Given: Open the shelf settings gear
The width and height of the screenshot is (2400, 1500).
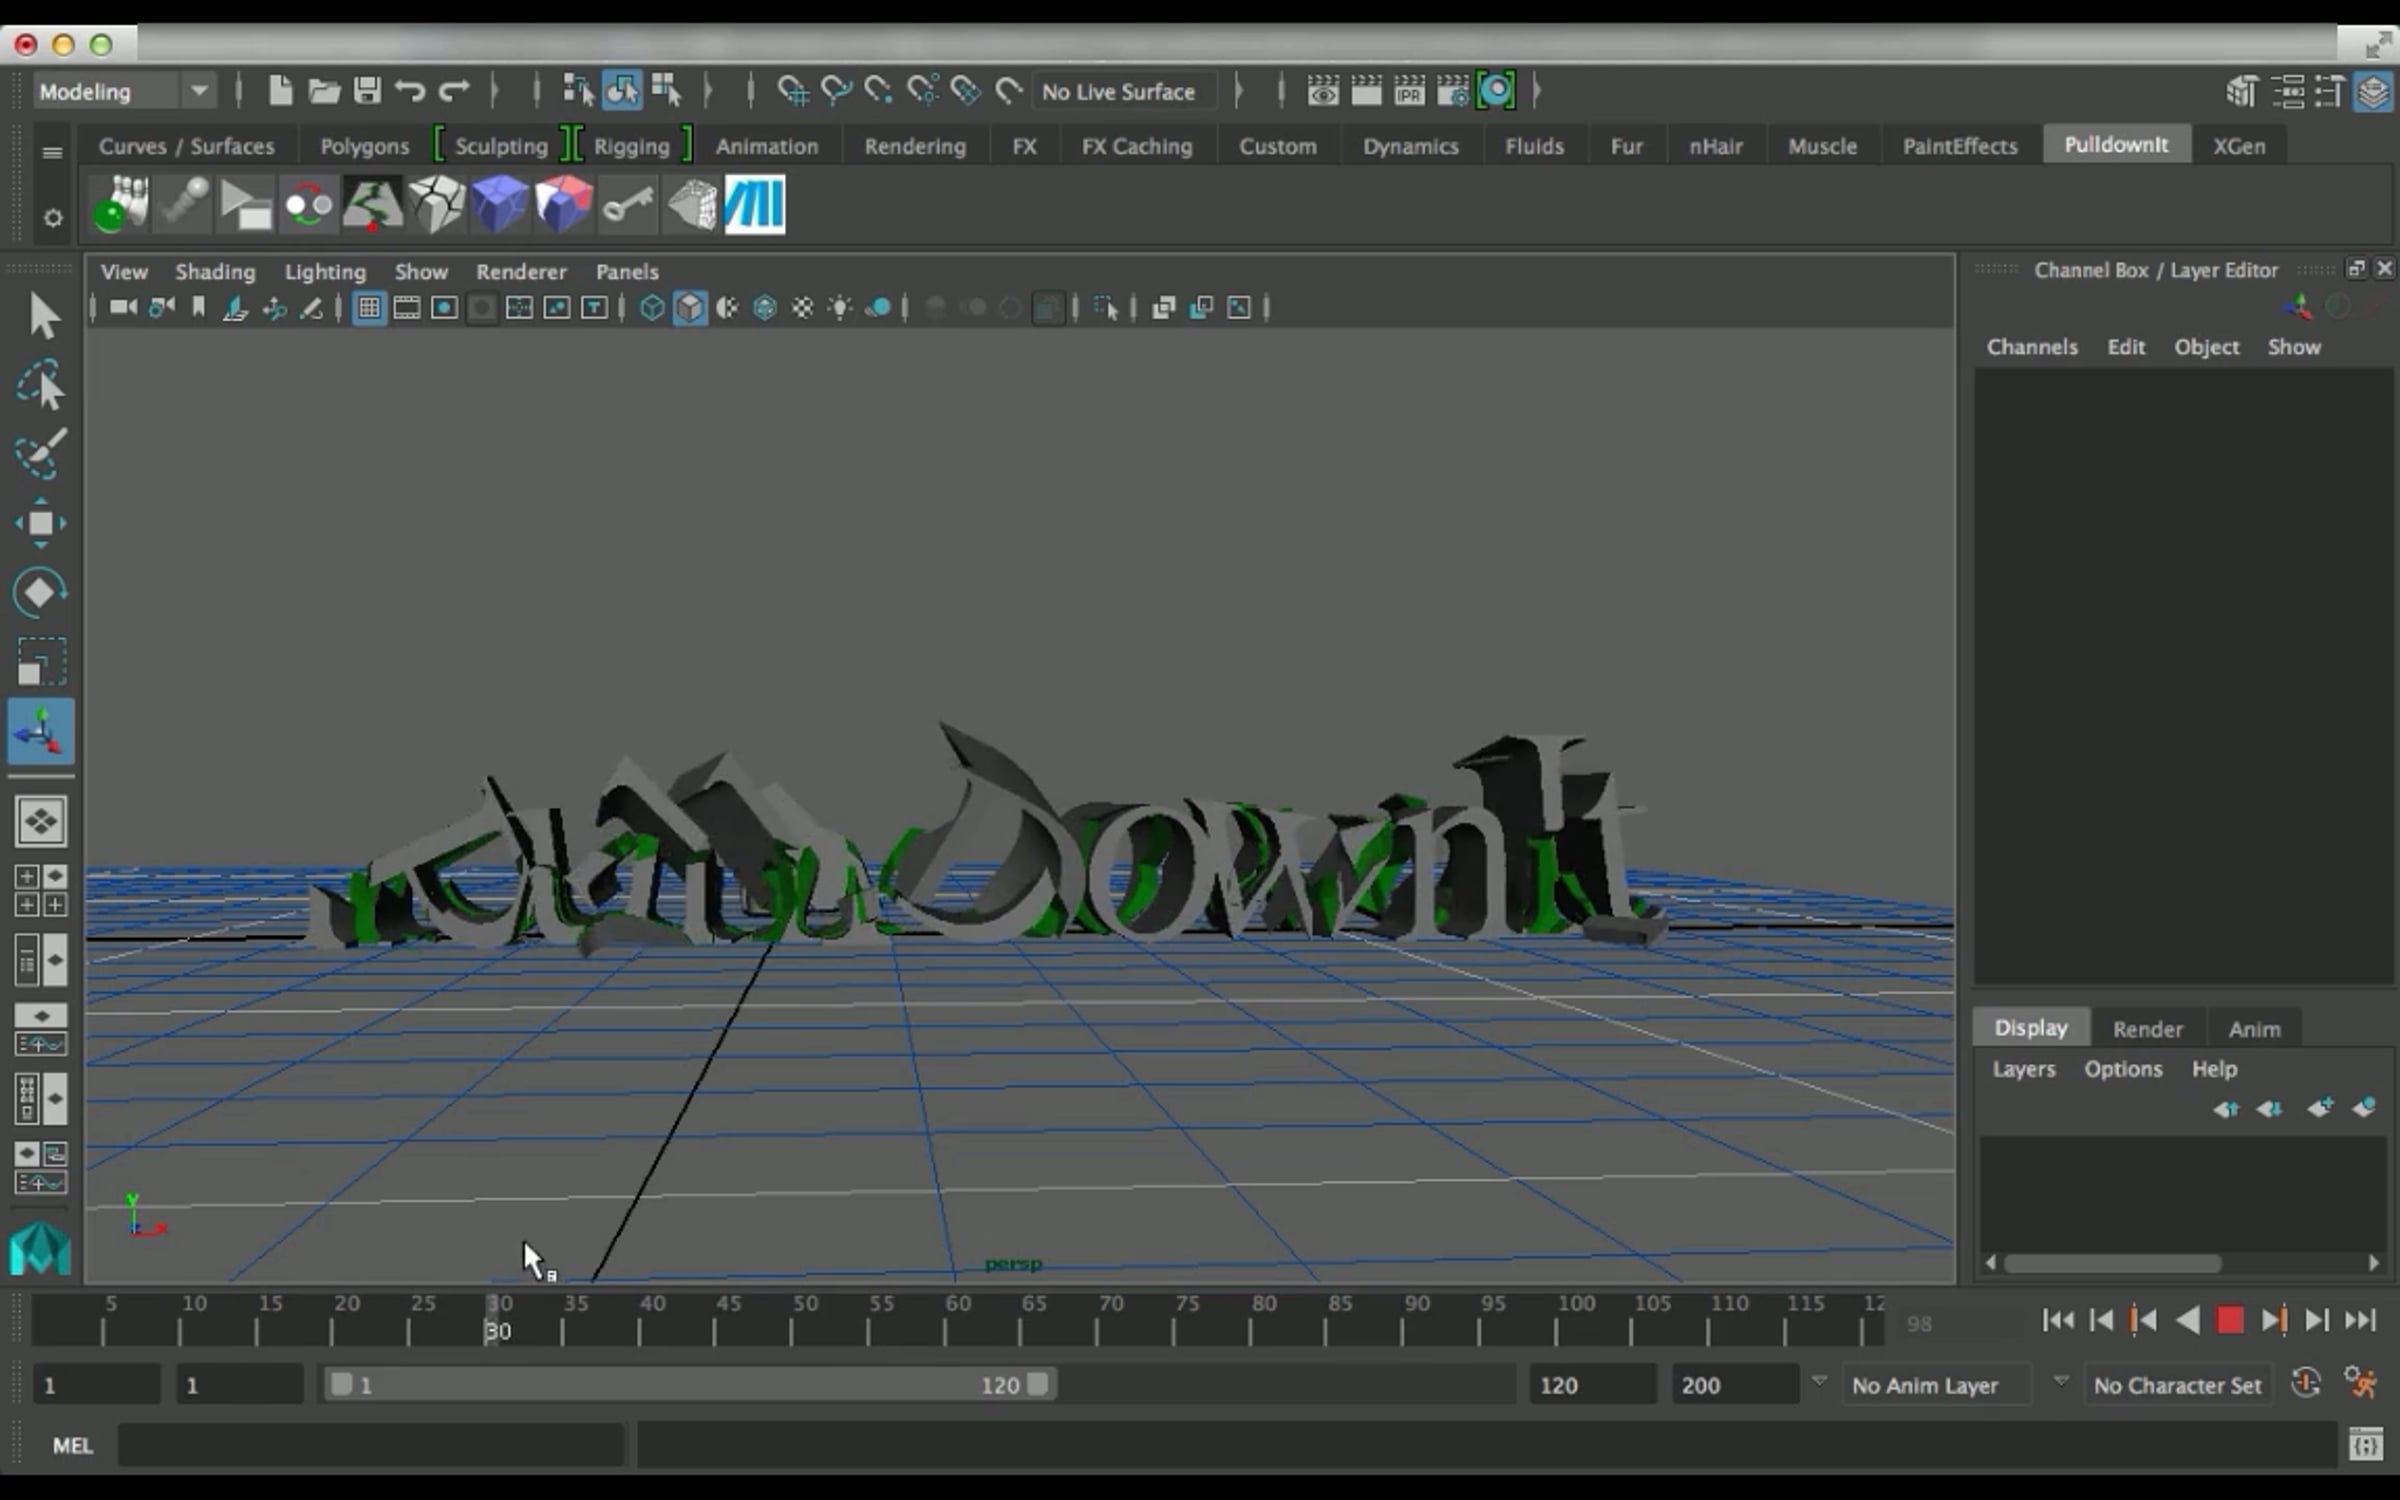Looking at the screenshot, I should click(53, 217).
